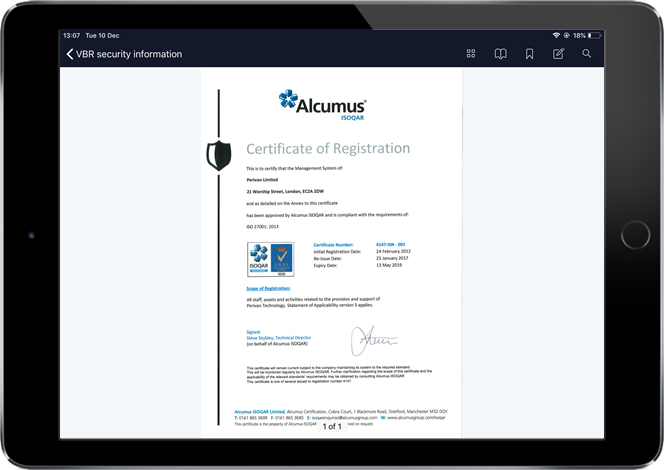Tap the '25 January 2017' re-issue date

click(392, 258)
